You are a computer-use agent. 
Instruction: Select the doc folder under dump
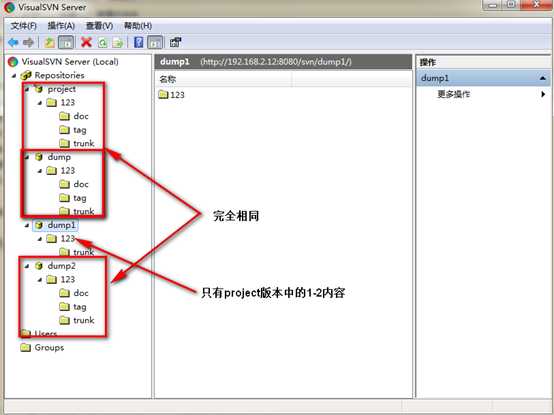pyautogui.click(x=81, y=184)
